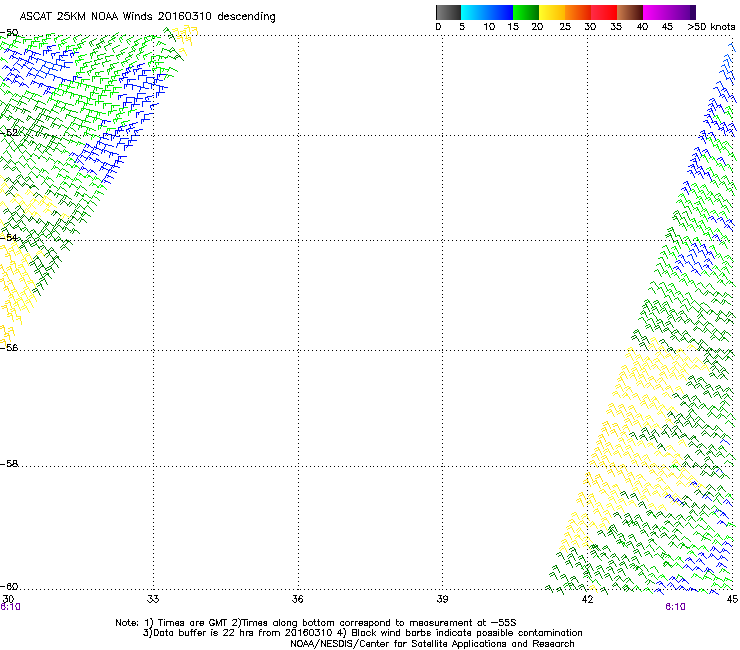Click the '>50 knots' legend label
Screen dimensions: 740x650
point(711,27)
